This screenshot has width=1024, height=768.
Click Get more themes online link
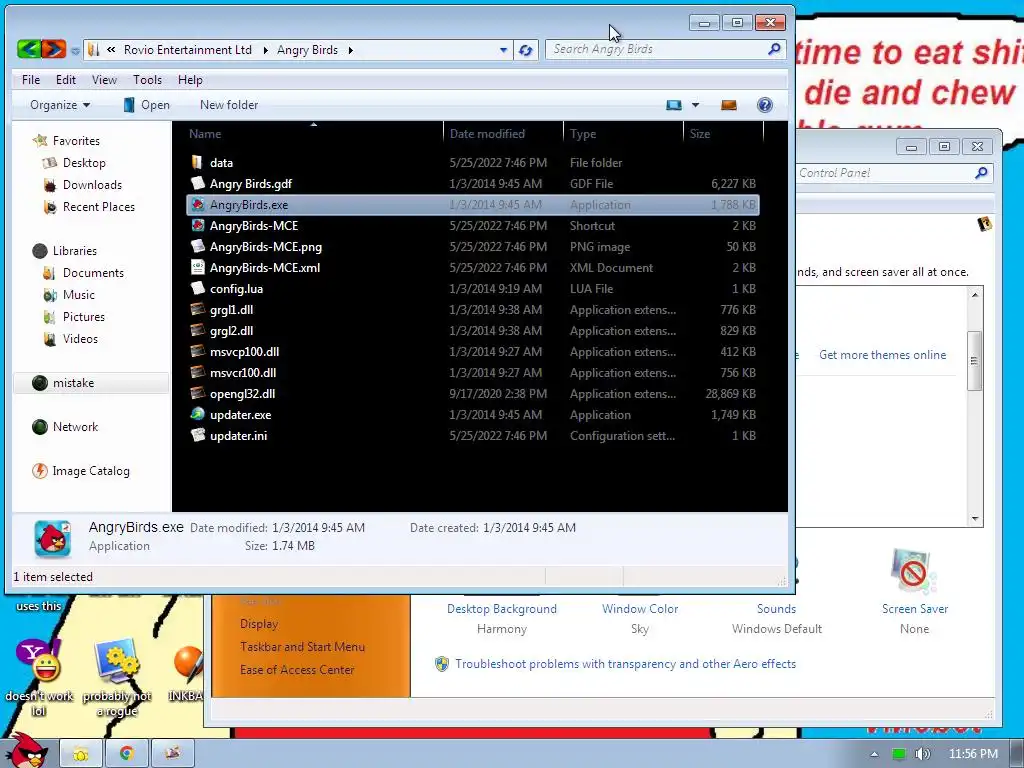click(x=882, y=355)
